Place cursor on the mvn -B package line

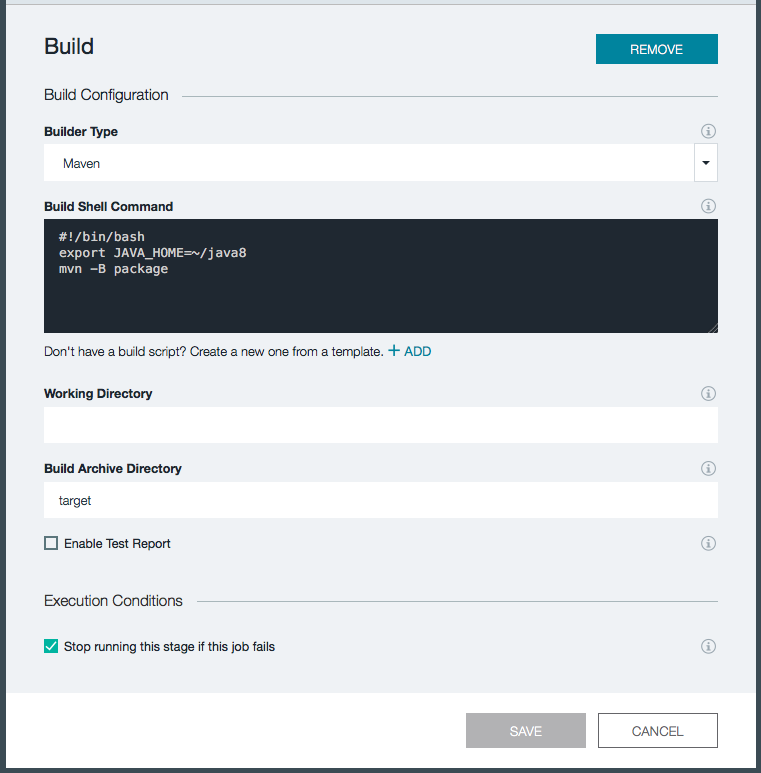pyautogui.click(x=114, y=269)
